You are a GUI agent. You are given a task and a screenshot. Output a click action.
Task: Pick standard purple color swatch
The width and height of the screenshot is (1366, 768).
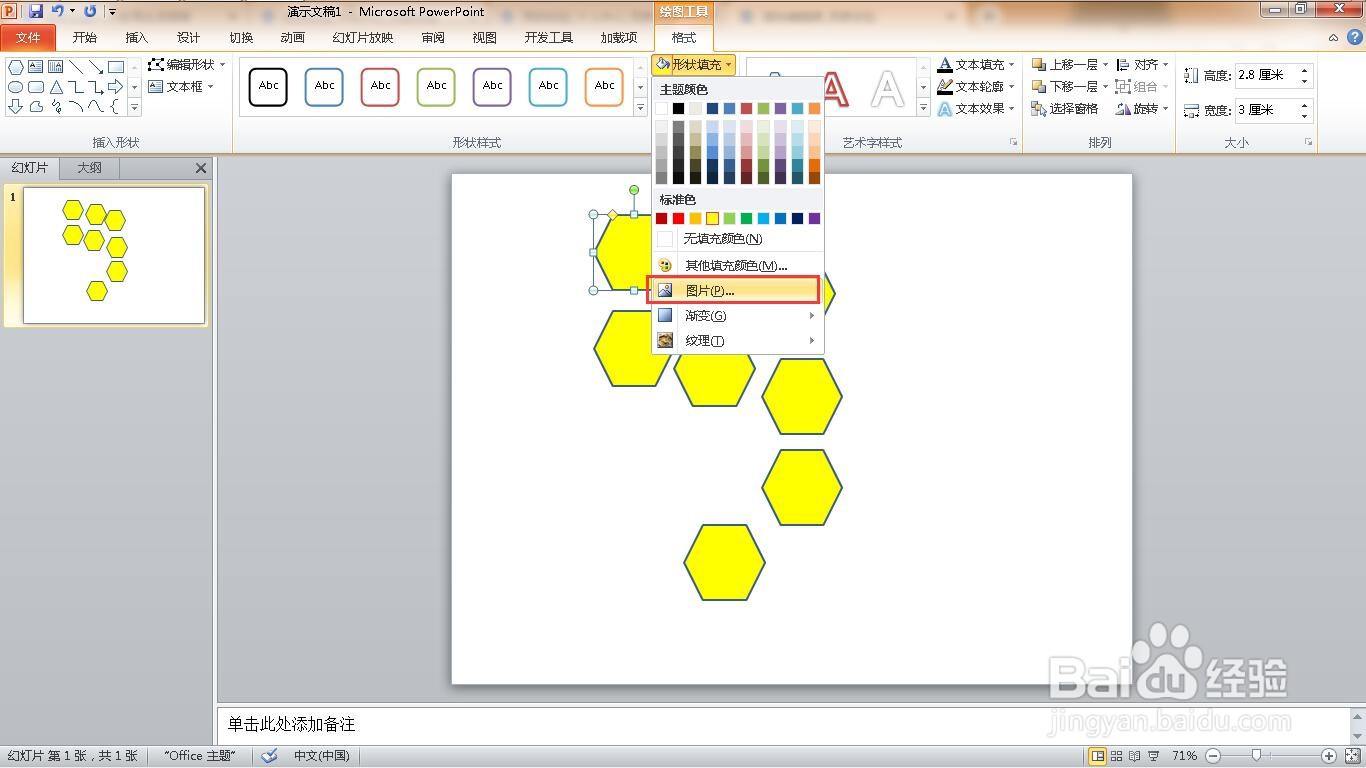click(815, 219)
